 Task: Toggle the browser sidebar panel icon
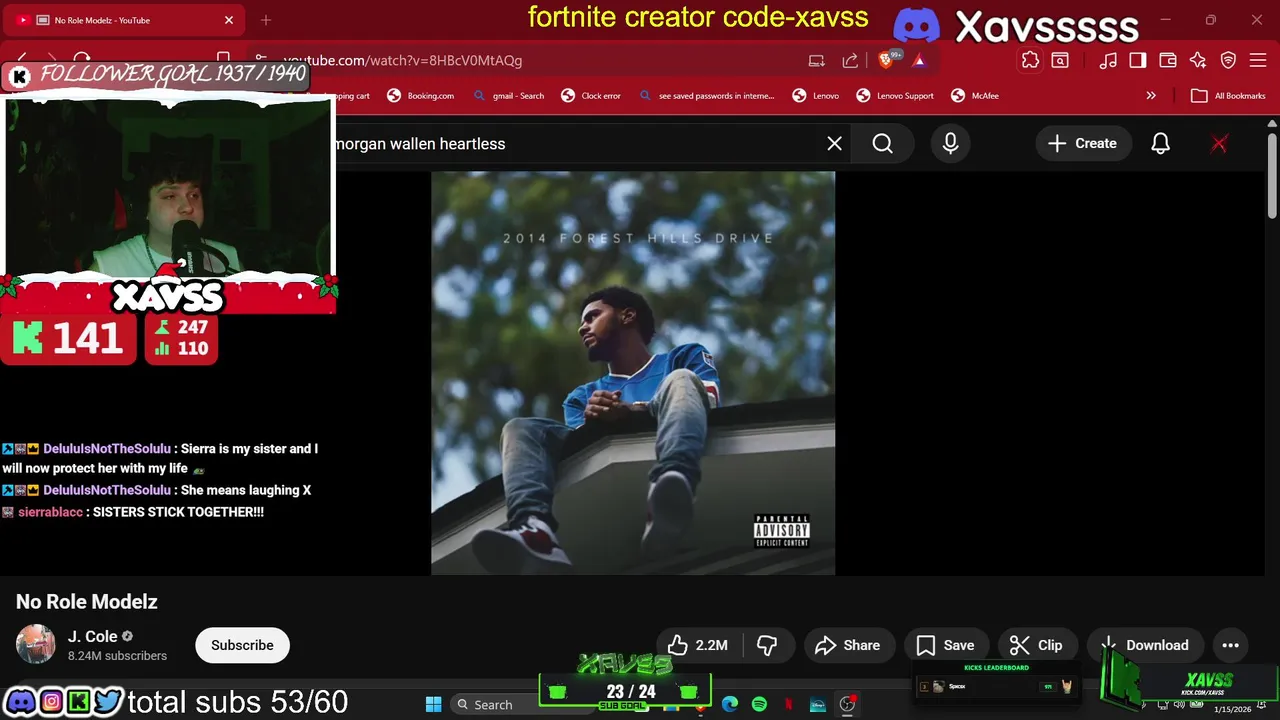coord(1137,60)
